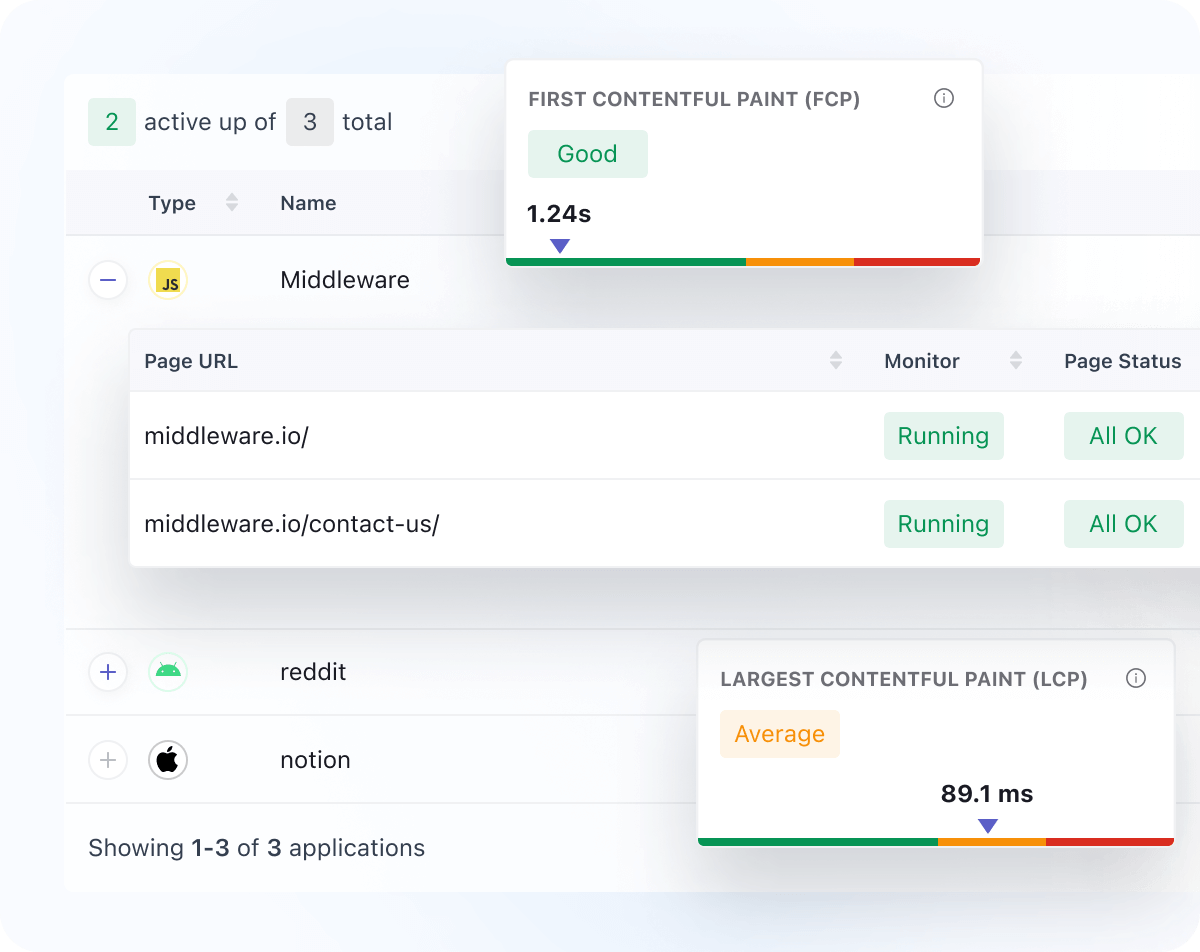Expand the notion application row
This screenshot has height=952, width=1200.
[x=108, y=760]
